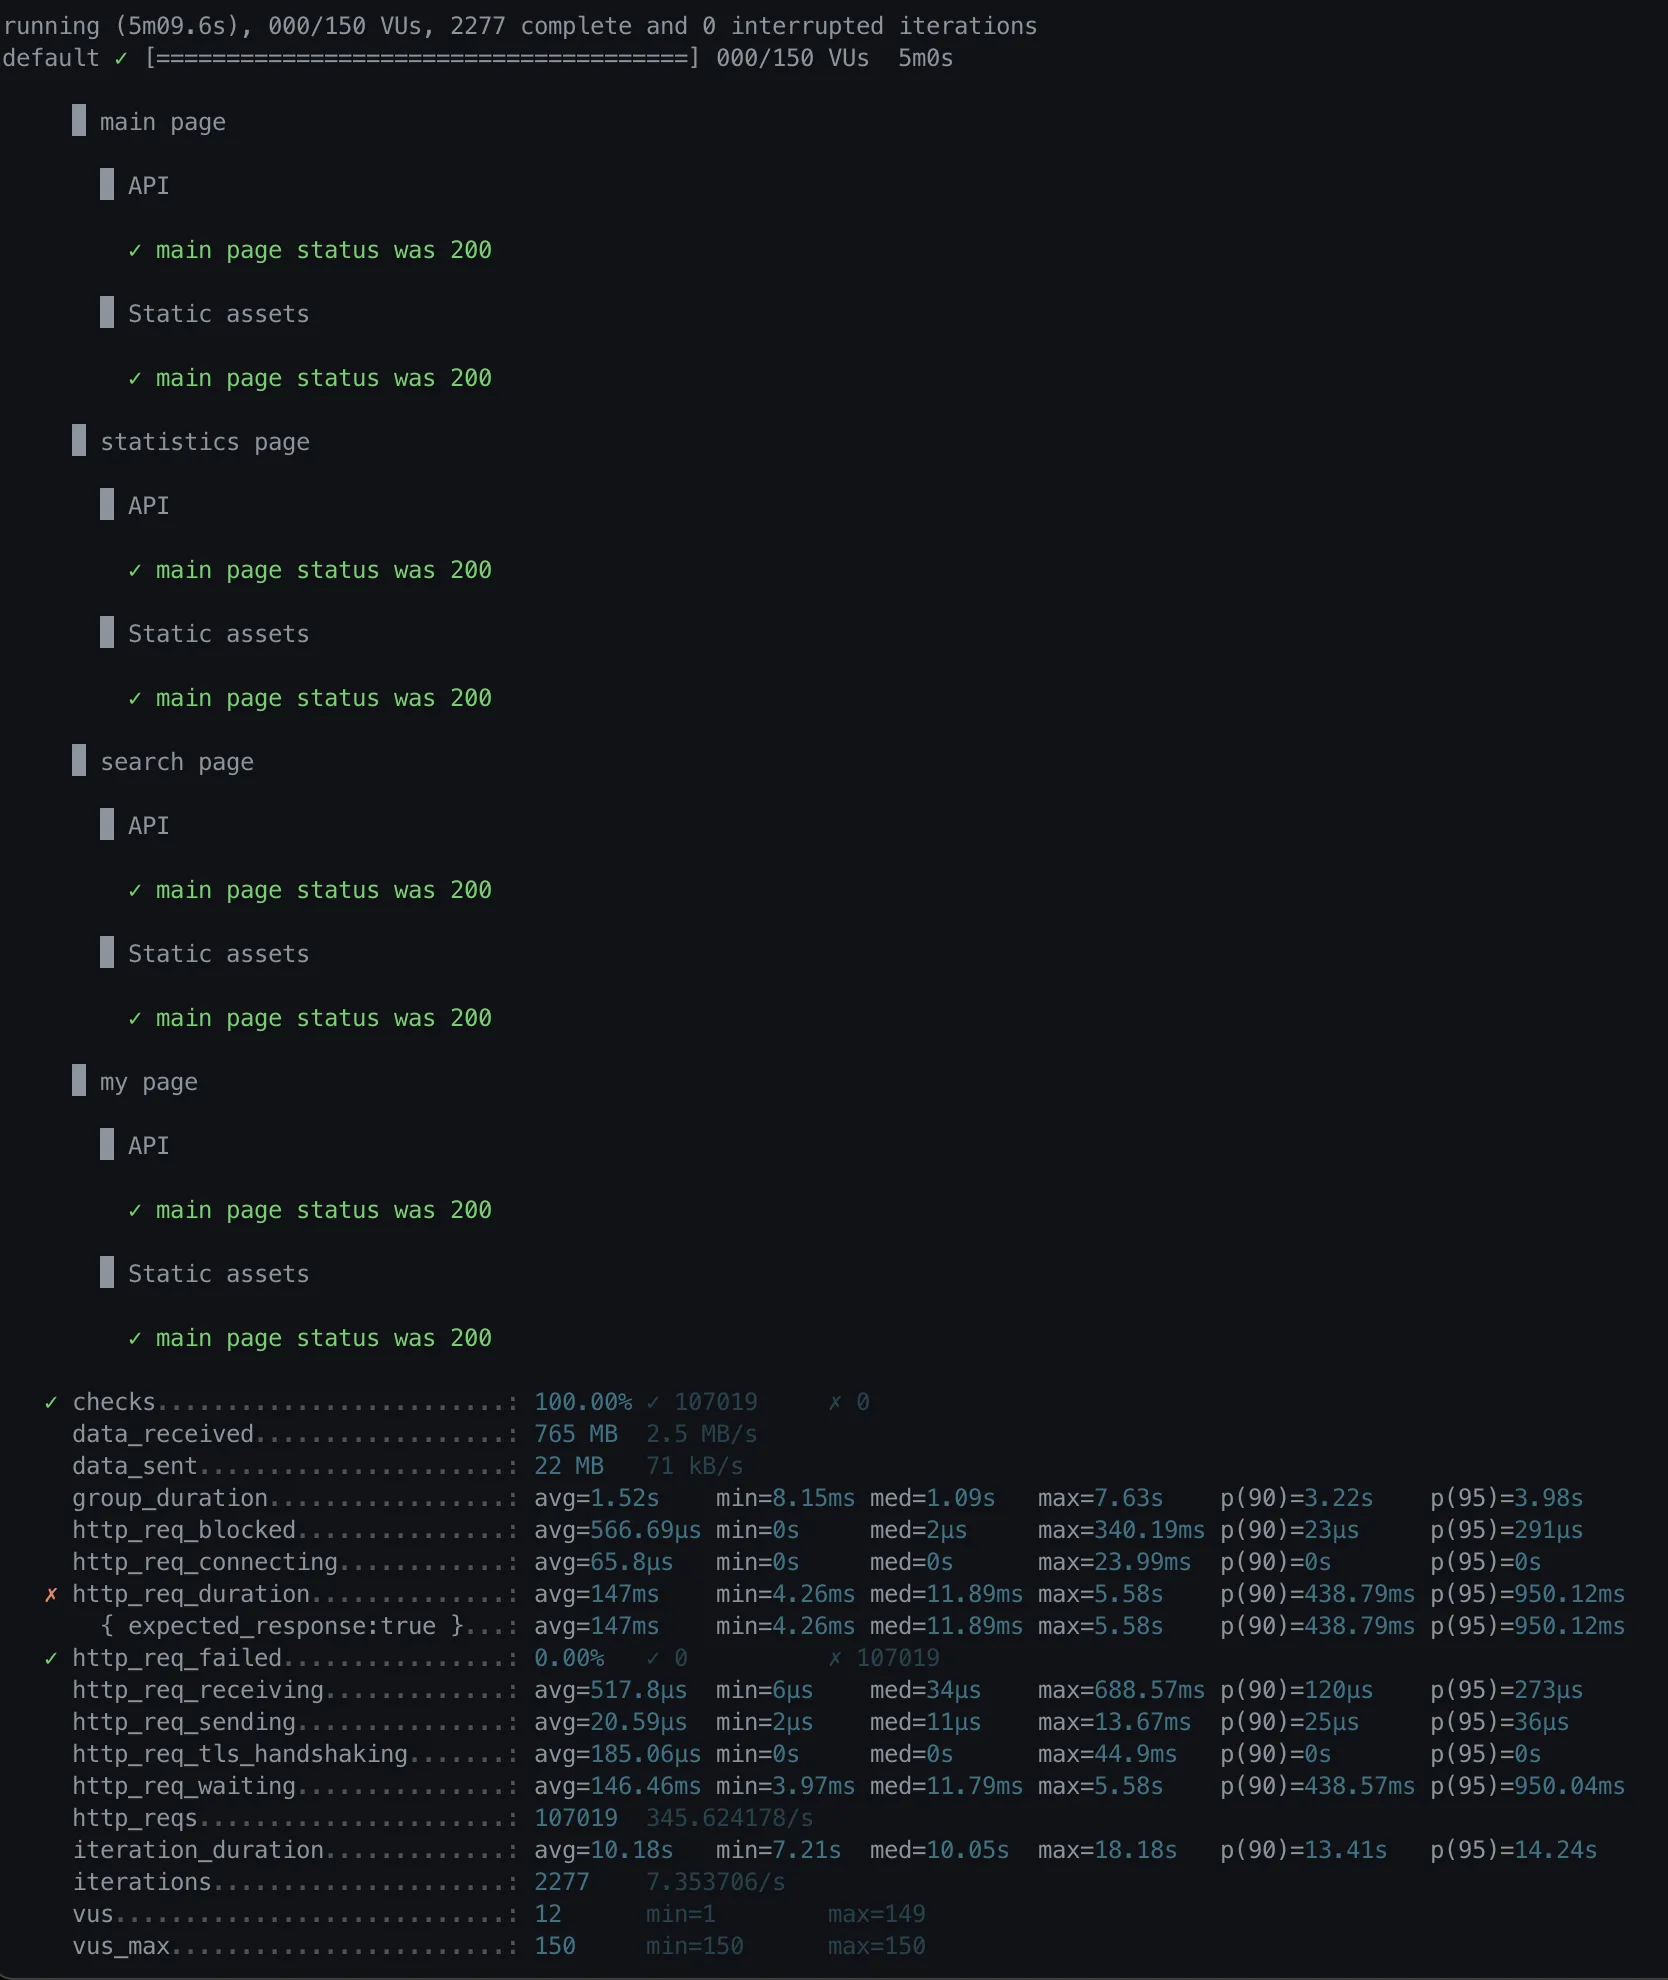Select the "statistics page" group label

point(205,442)
